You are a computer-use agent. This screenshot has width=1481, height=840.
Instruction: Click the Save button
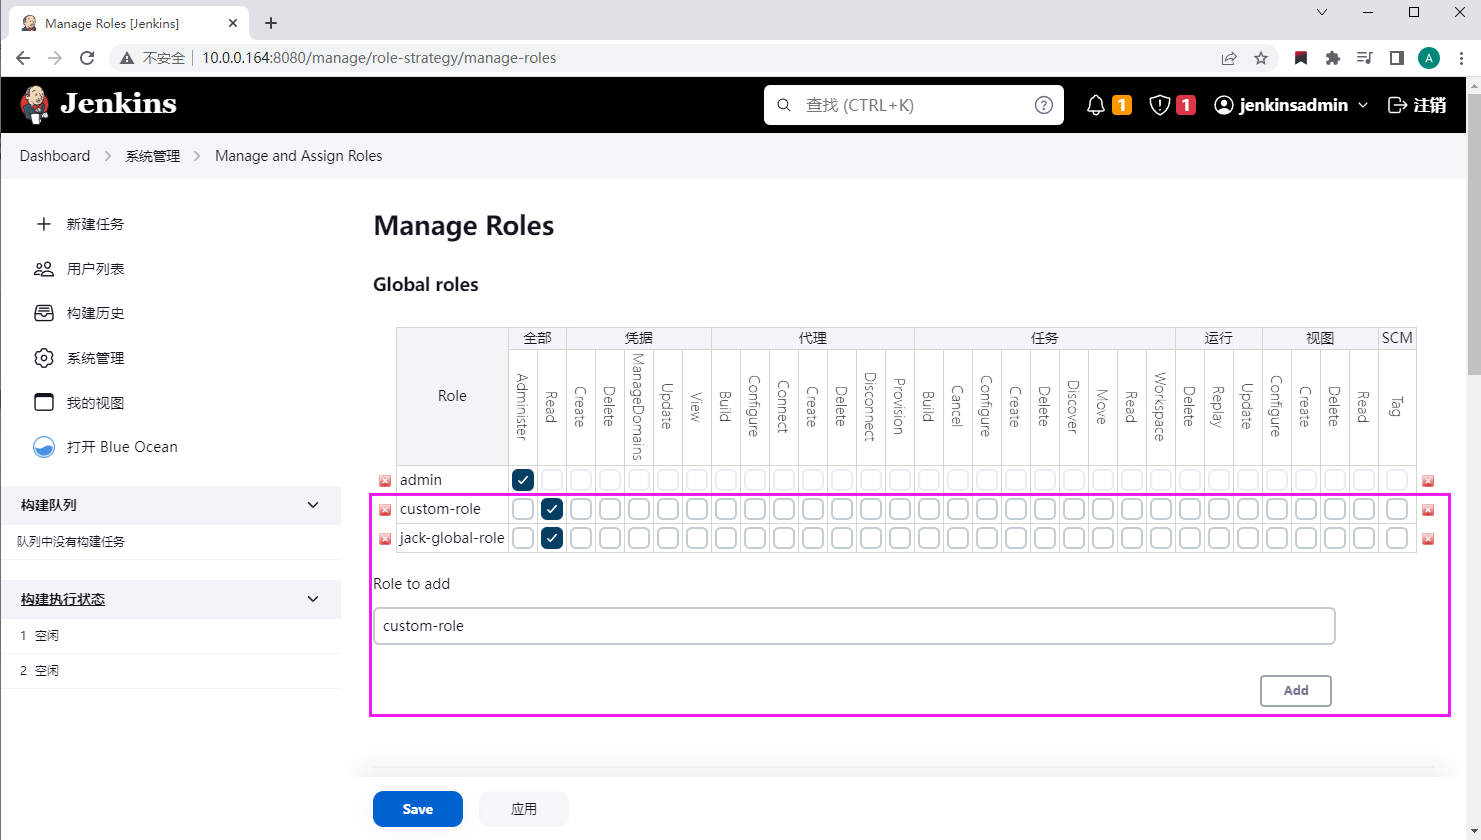pyautogui.click(x=418, y=809)
